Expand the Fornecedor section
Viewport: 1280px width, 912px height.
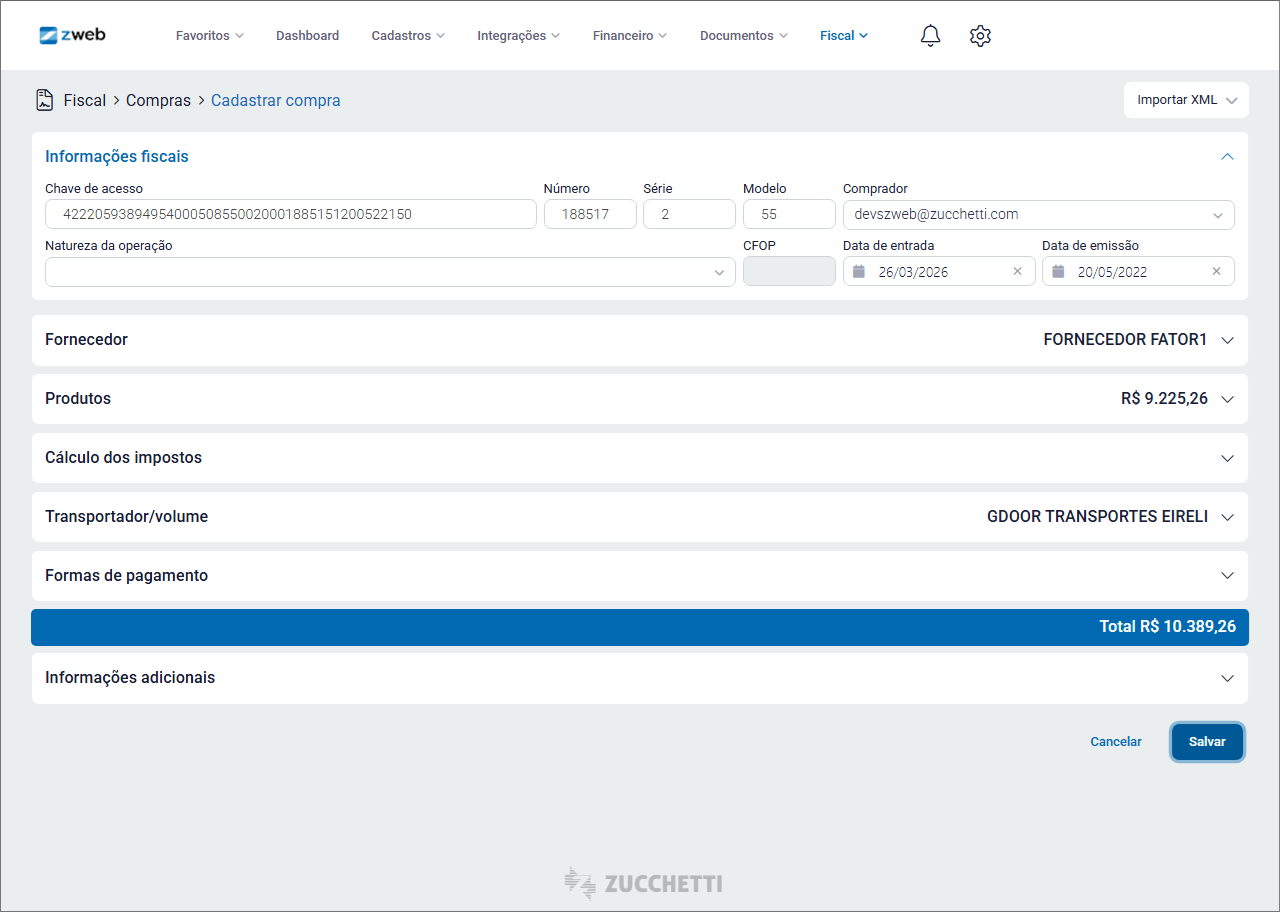pos(1227,340)
